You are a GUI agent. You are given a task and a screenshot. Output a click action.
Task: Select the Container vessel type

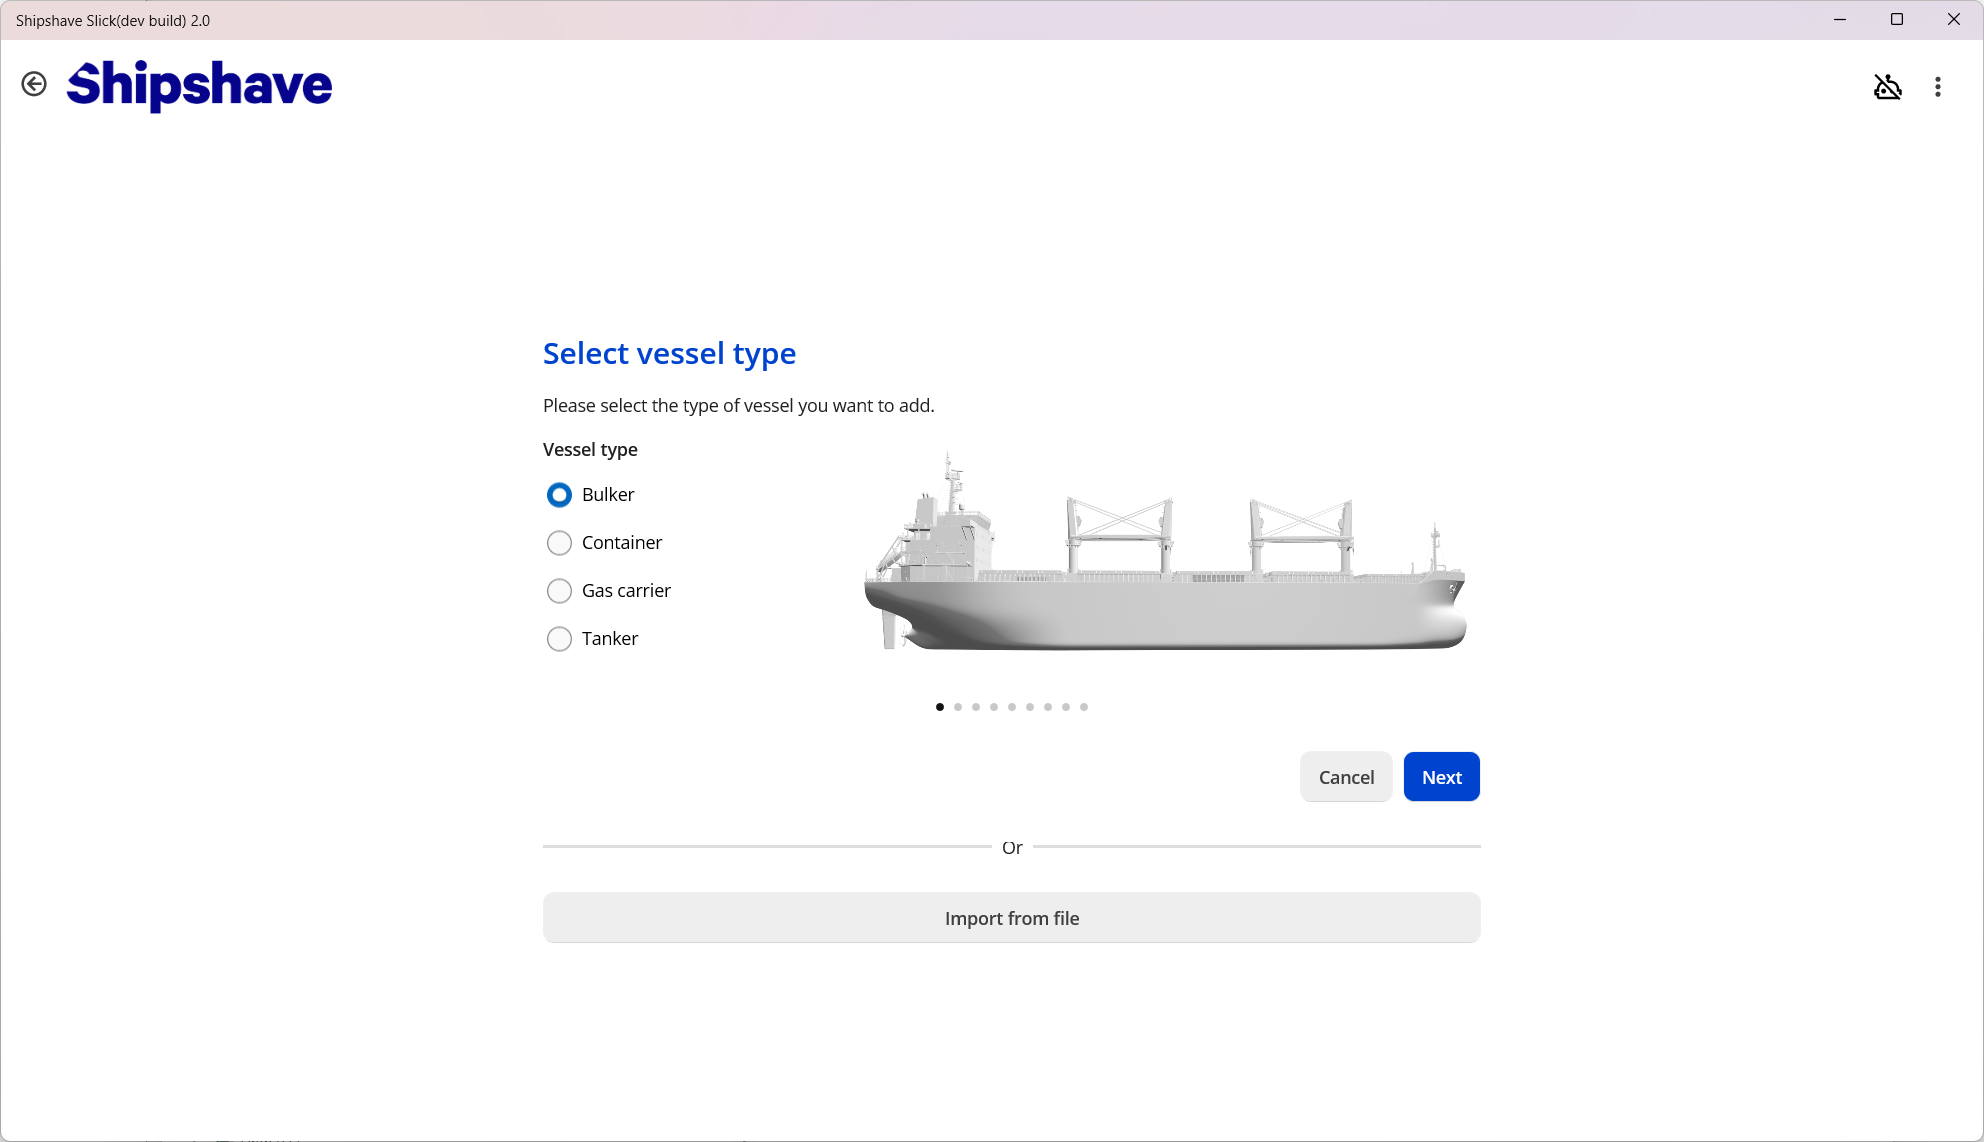[x=559, y=543]
